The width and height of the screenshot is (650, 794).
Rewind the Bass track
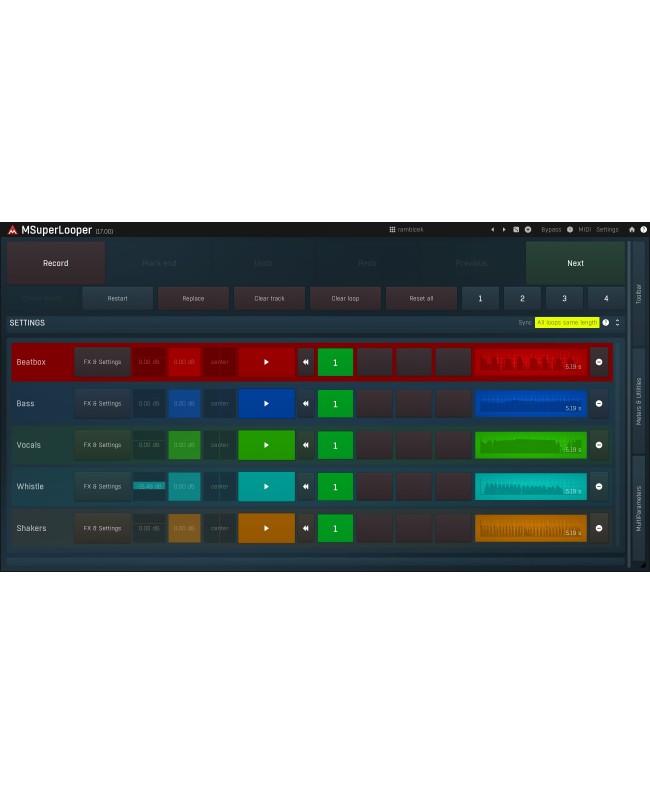306,404
